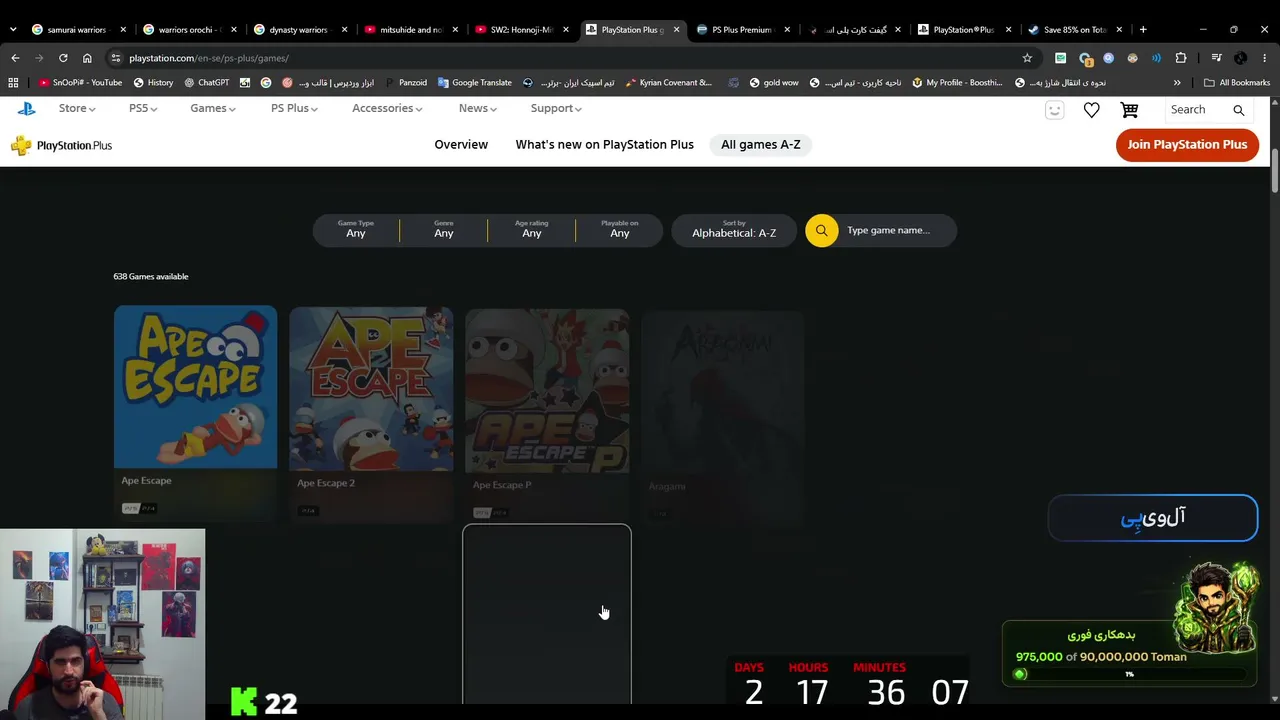This screenshot has height=720, width=1280.
Task: Open the Ape Escape 2 cover thumbnail
Action: (x=371, y=389)
